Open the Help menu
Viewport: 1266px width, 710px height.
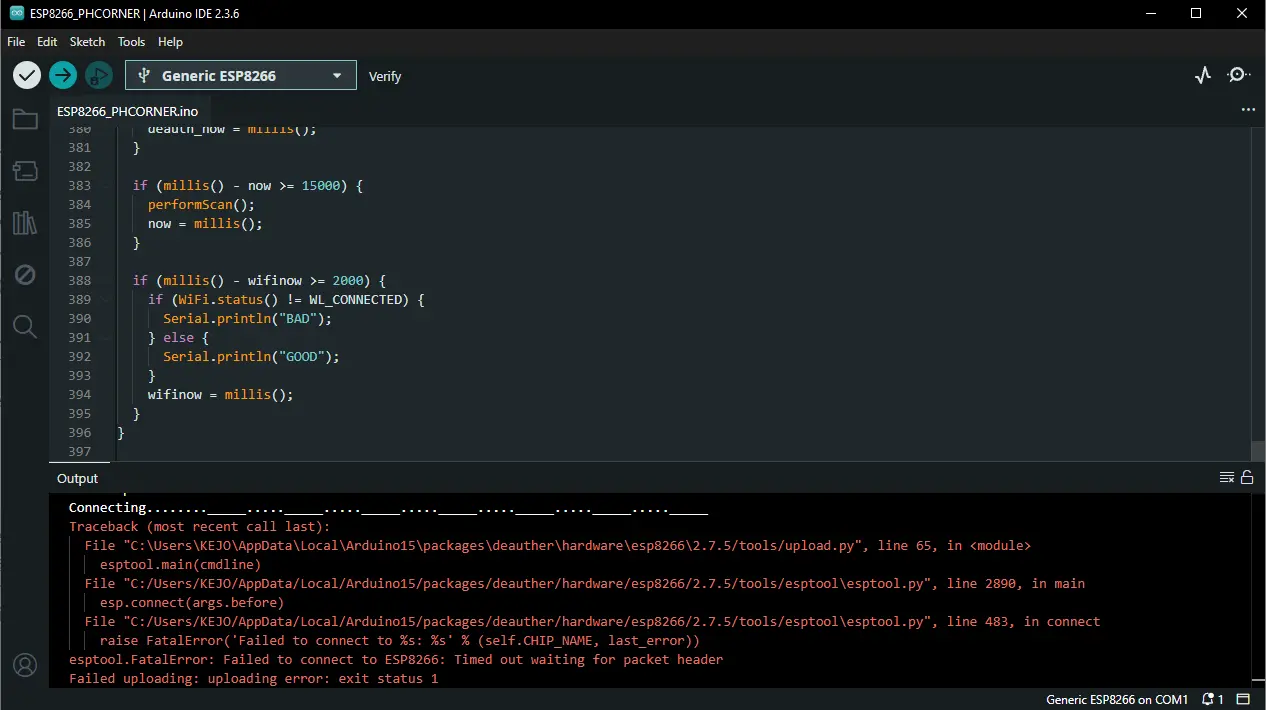pos(171,42)
